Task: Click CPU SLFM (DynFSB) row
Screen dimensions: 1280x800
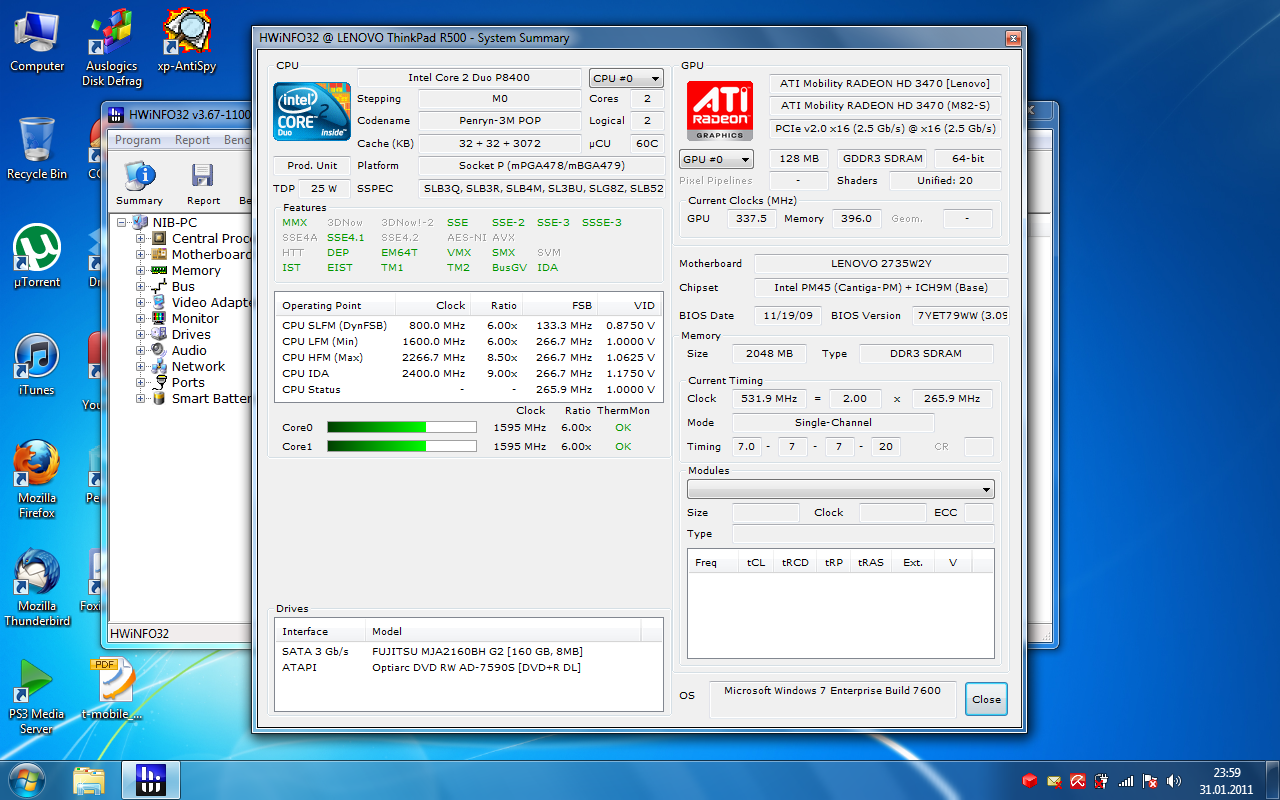Action: tap(468, 325)
